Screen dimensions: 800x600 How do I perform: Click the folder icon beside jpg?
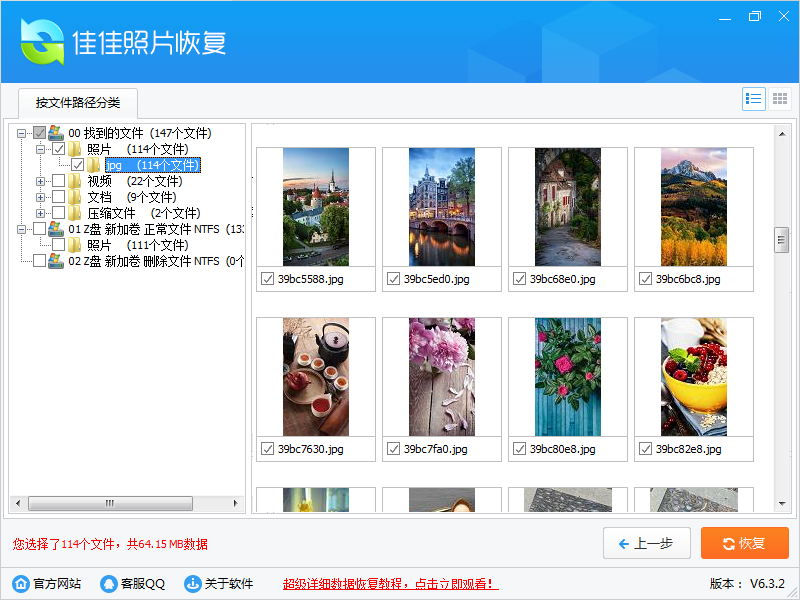click(x=93, y=165)
